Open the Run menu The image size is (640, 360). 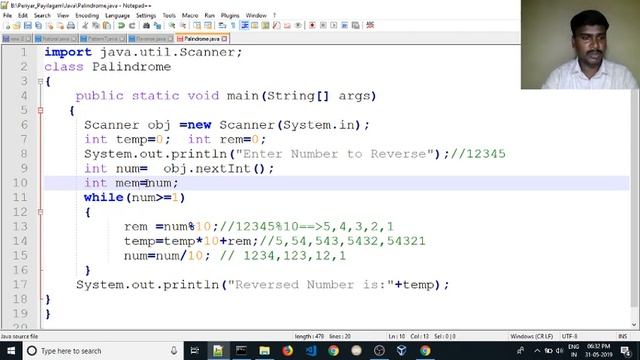point(209,15)
